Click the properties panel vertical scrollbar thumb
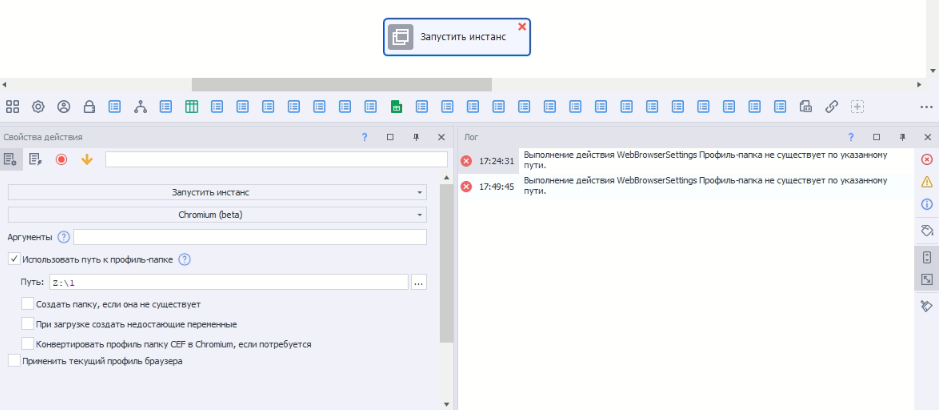939x410 pixels. coord(446,263)
